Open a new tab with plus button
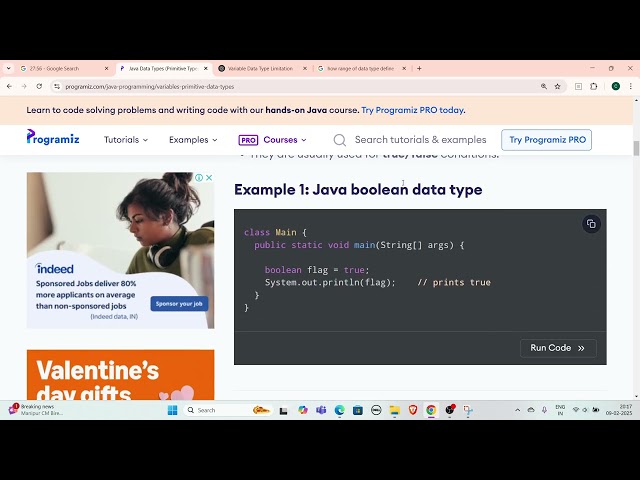Viewport: 640px width, 480px height. click(x=419, y=69)
